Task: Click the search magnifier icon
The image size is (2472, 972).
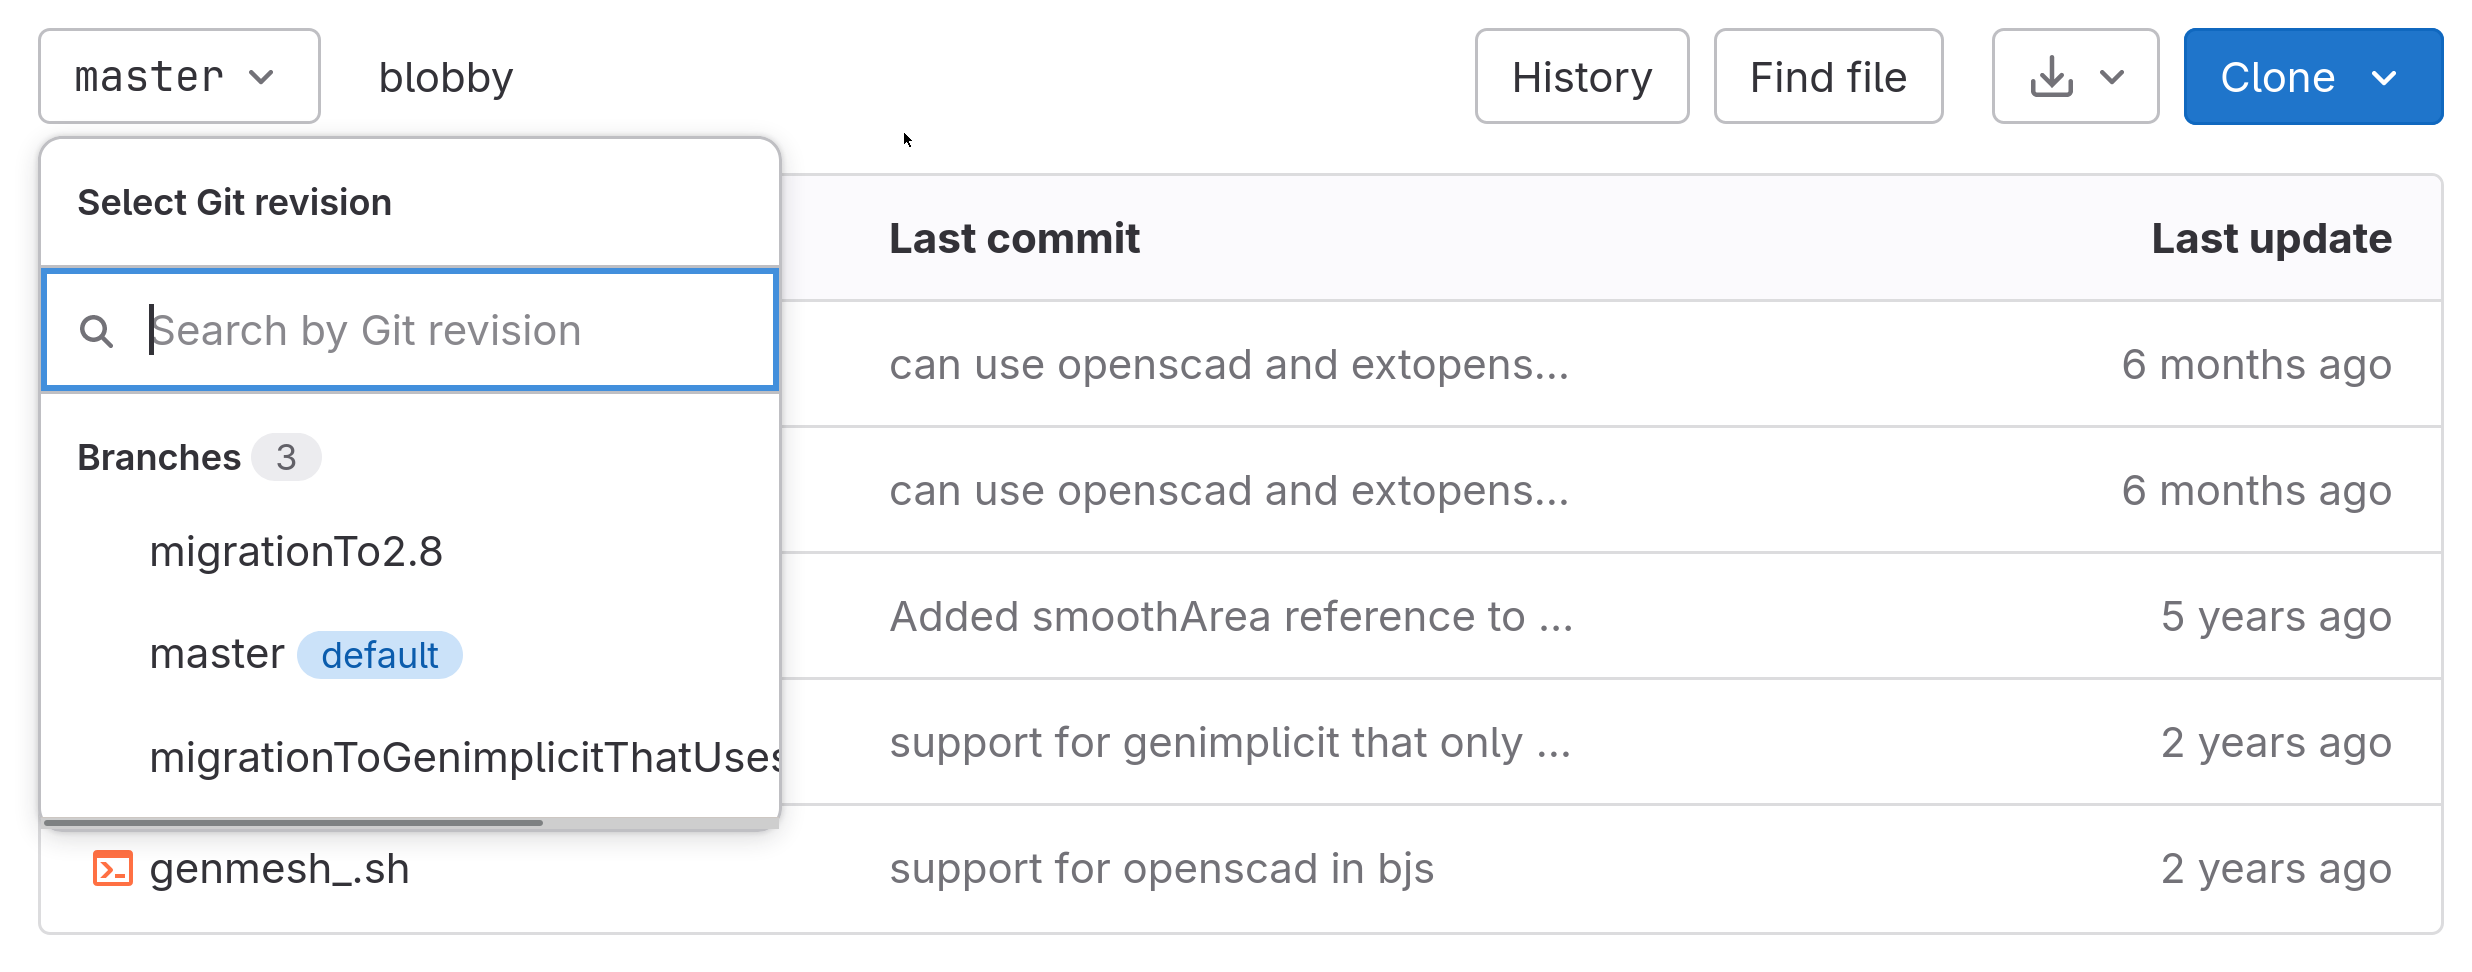Action: coord(96,331)
